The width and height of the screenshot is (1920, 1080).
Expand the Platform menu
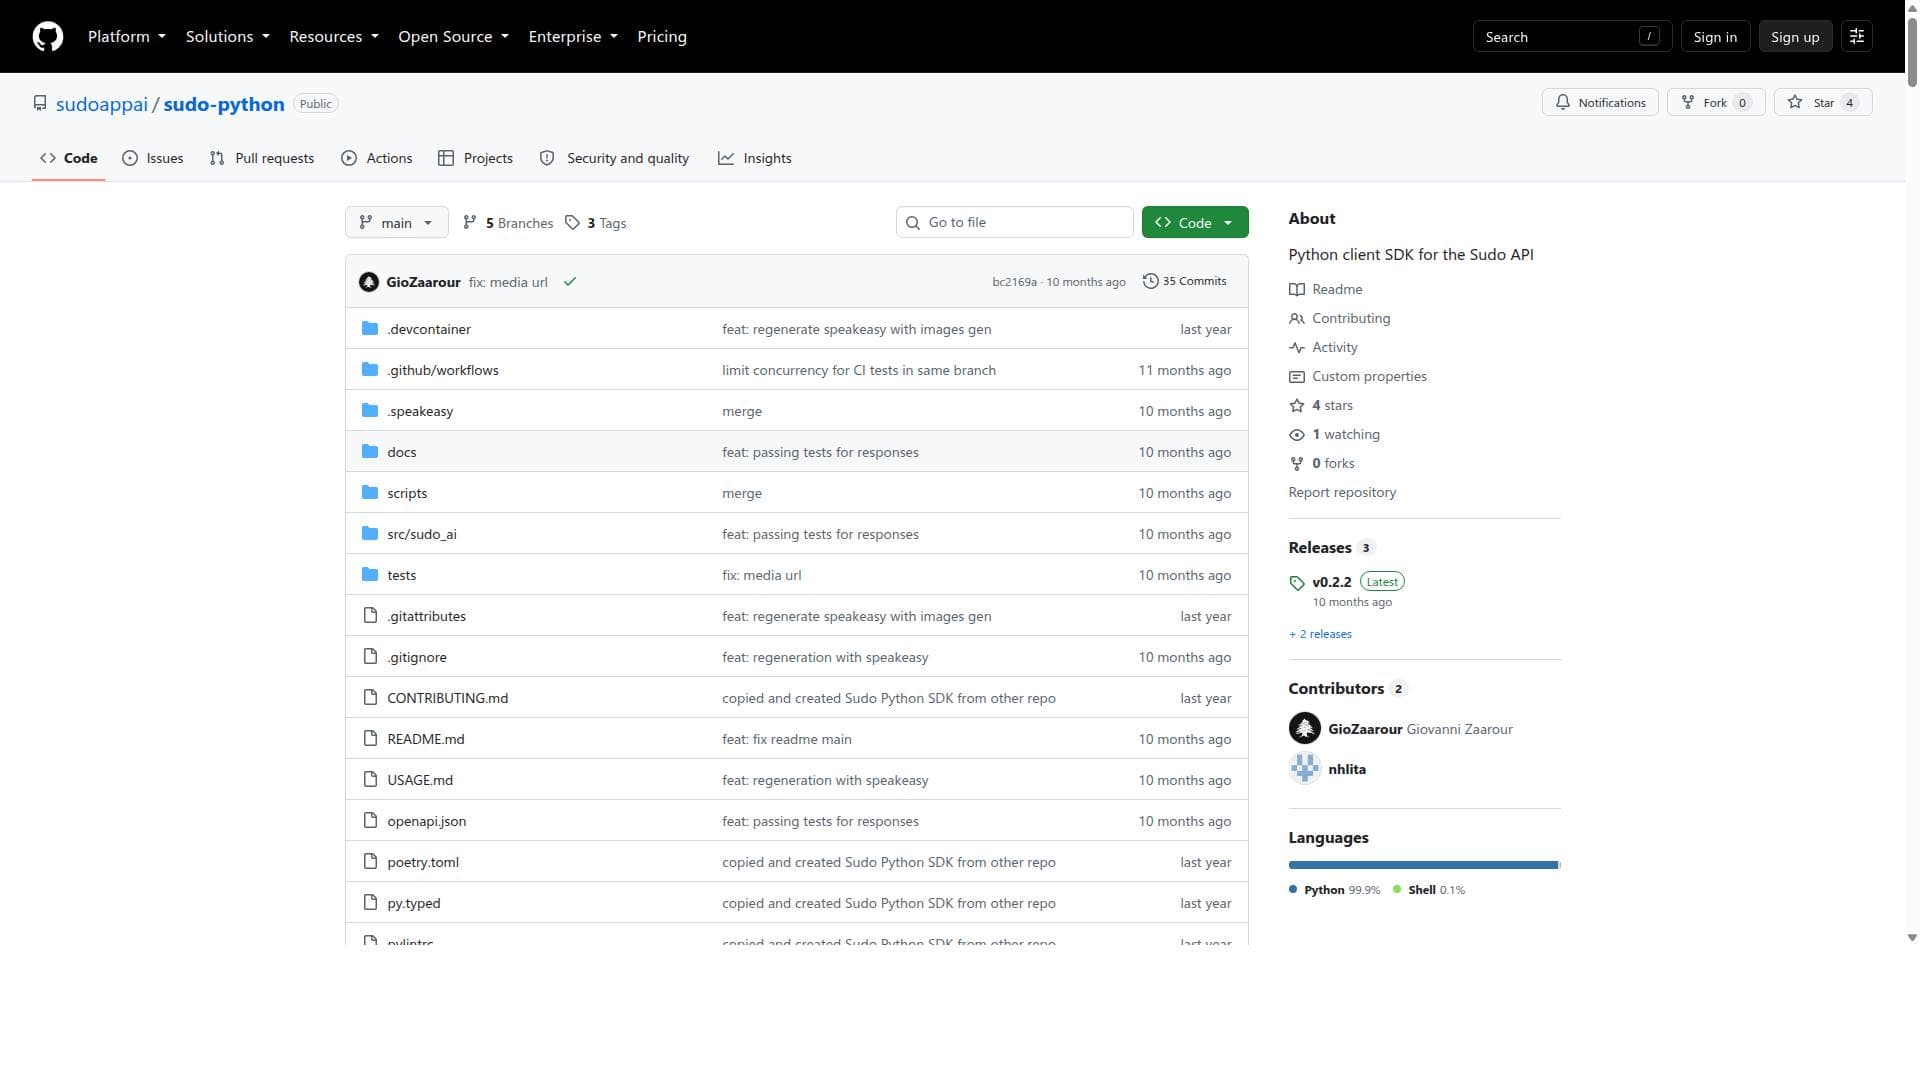click(x=127, y=37)
